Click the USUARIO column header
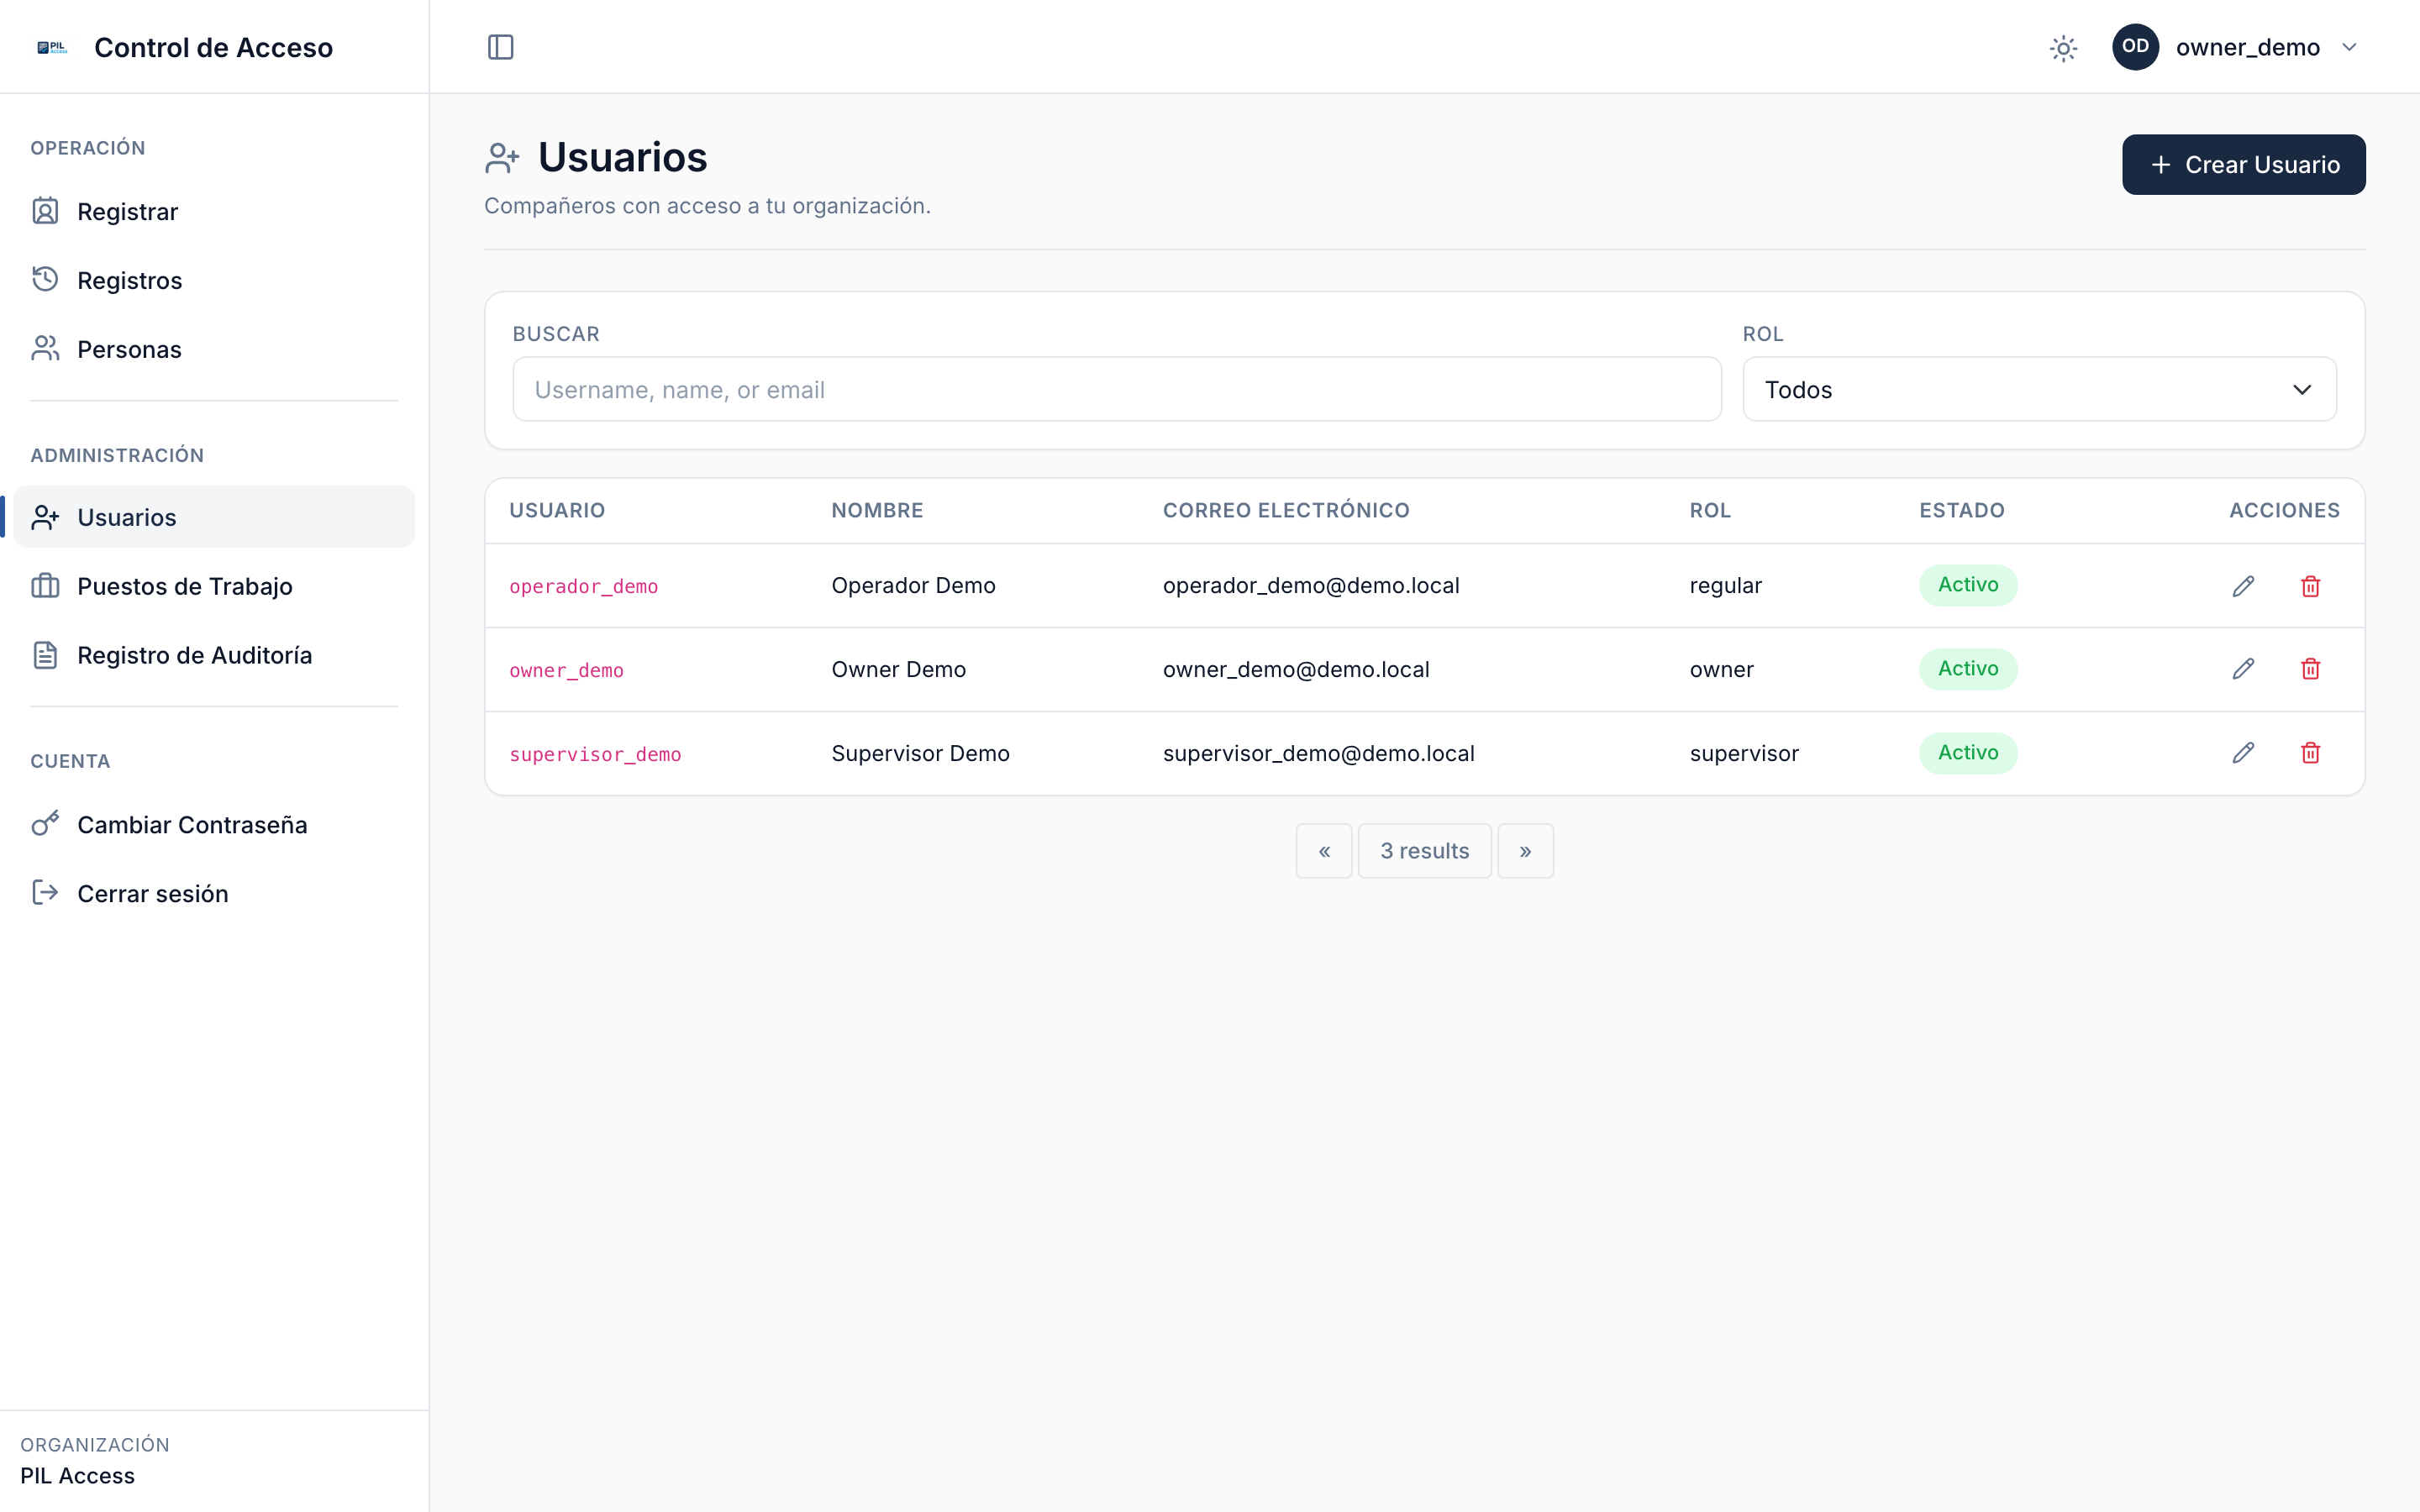The width and height of the screenshot is (2420, 1512). [x=557, y=510]
